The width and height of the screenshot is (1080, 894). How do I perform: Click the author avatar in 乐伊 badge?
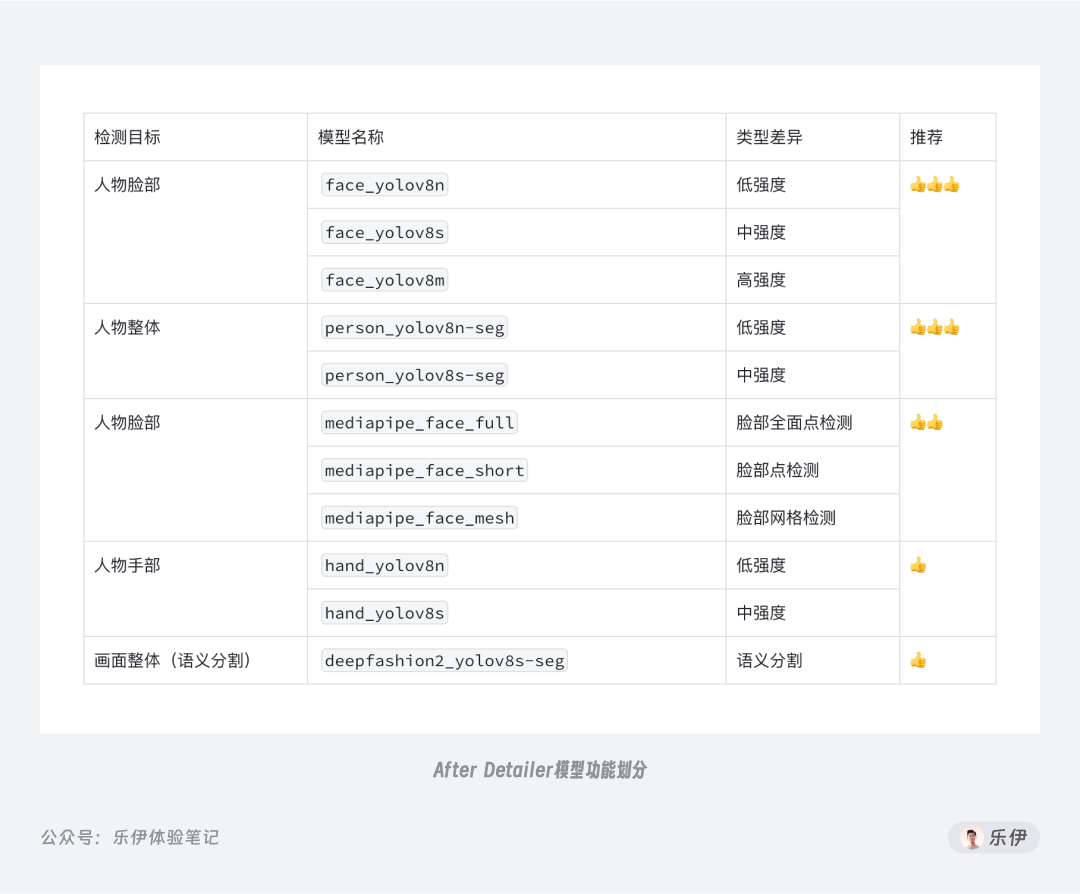click(x=972, y=838)
